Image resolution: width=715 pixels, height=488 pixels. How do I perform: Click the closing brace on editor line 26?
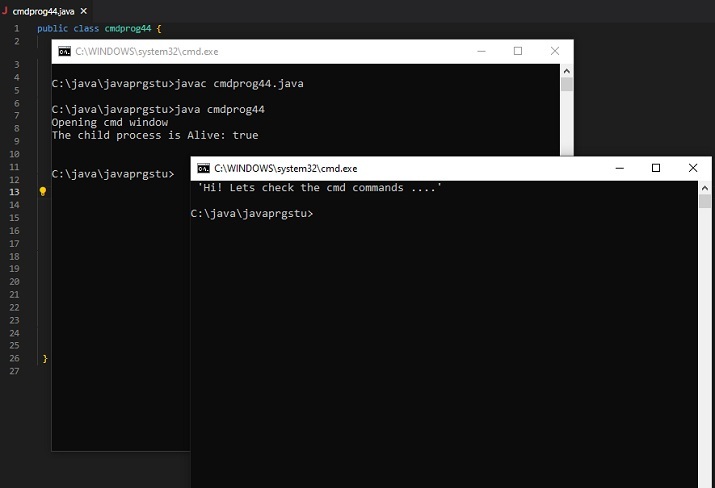pos(45,358)
